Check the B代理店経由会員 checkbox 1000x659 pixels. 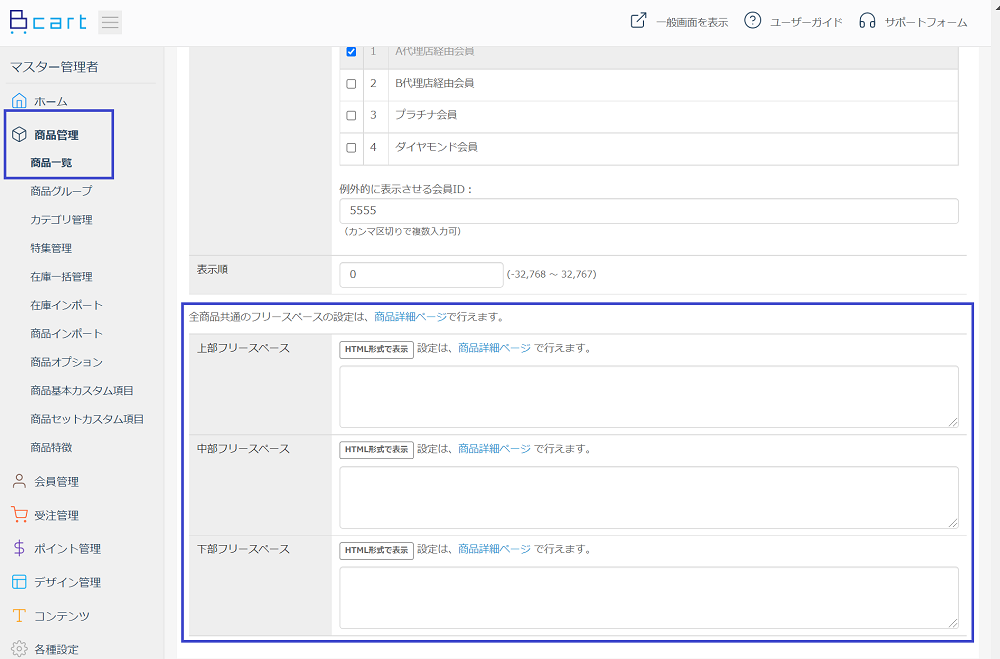pyautogui.click(x=351, y=84)
